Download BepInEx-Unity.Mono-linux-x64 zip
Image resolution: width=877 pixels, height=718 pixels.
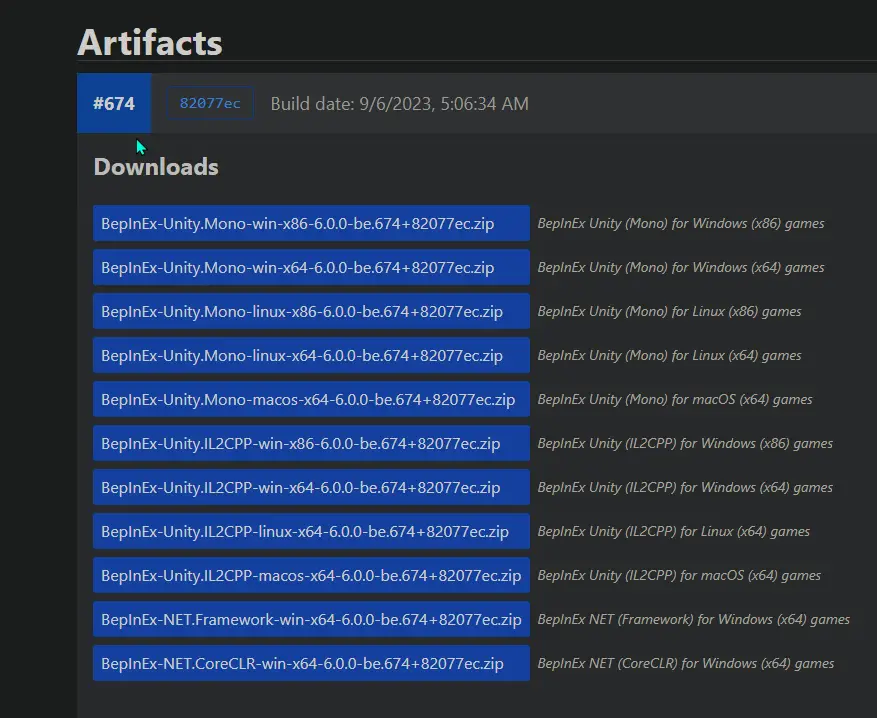(x=311, y=355)
